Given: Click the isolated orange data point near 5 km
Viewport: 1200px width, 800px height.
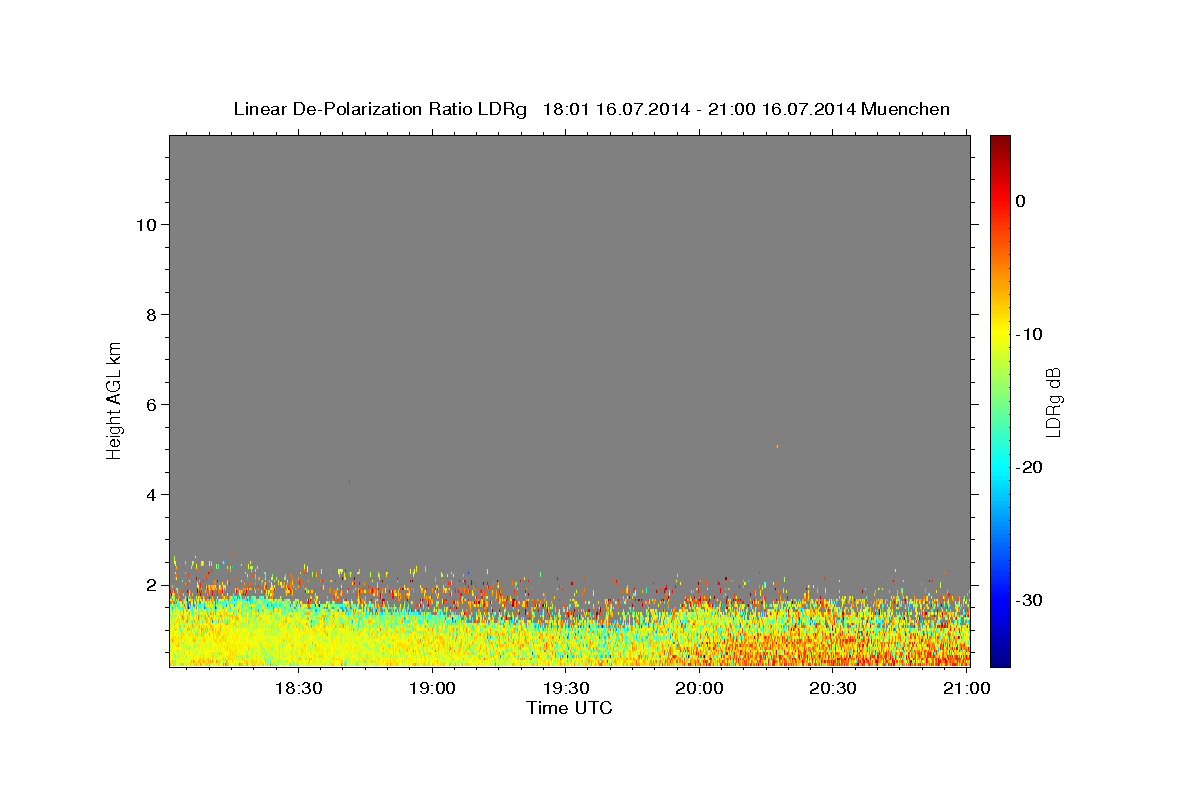Looking at the screenshot, I should (777, 446).
